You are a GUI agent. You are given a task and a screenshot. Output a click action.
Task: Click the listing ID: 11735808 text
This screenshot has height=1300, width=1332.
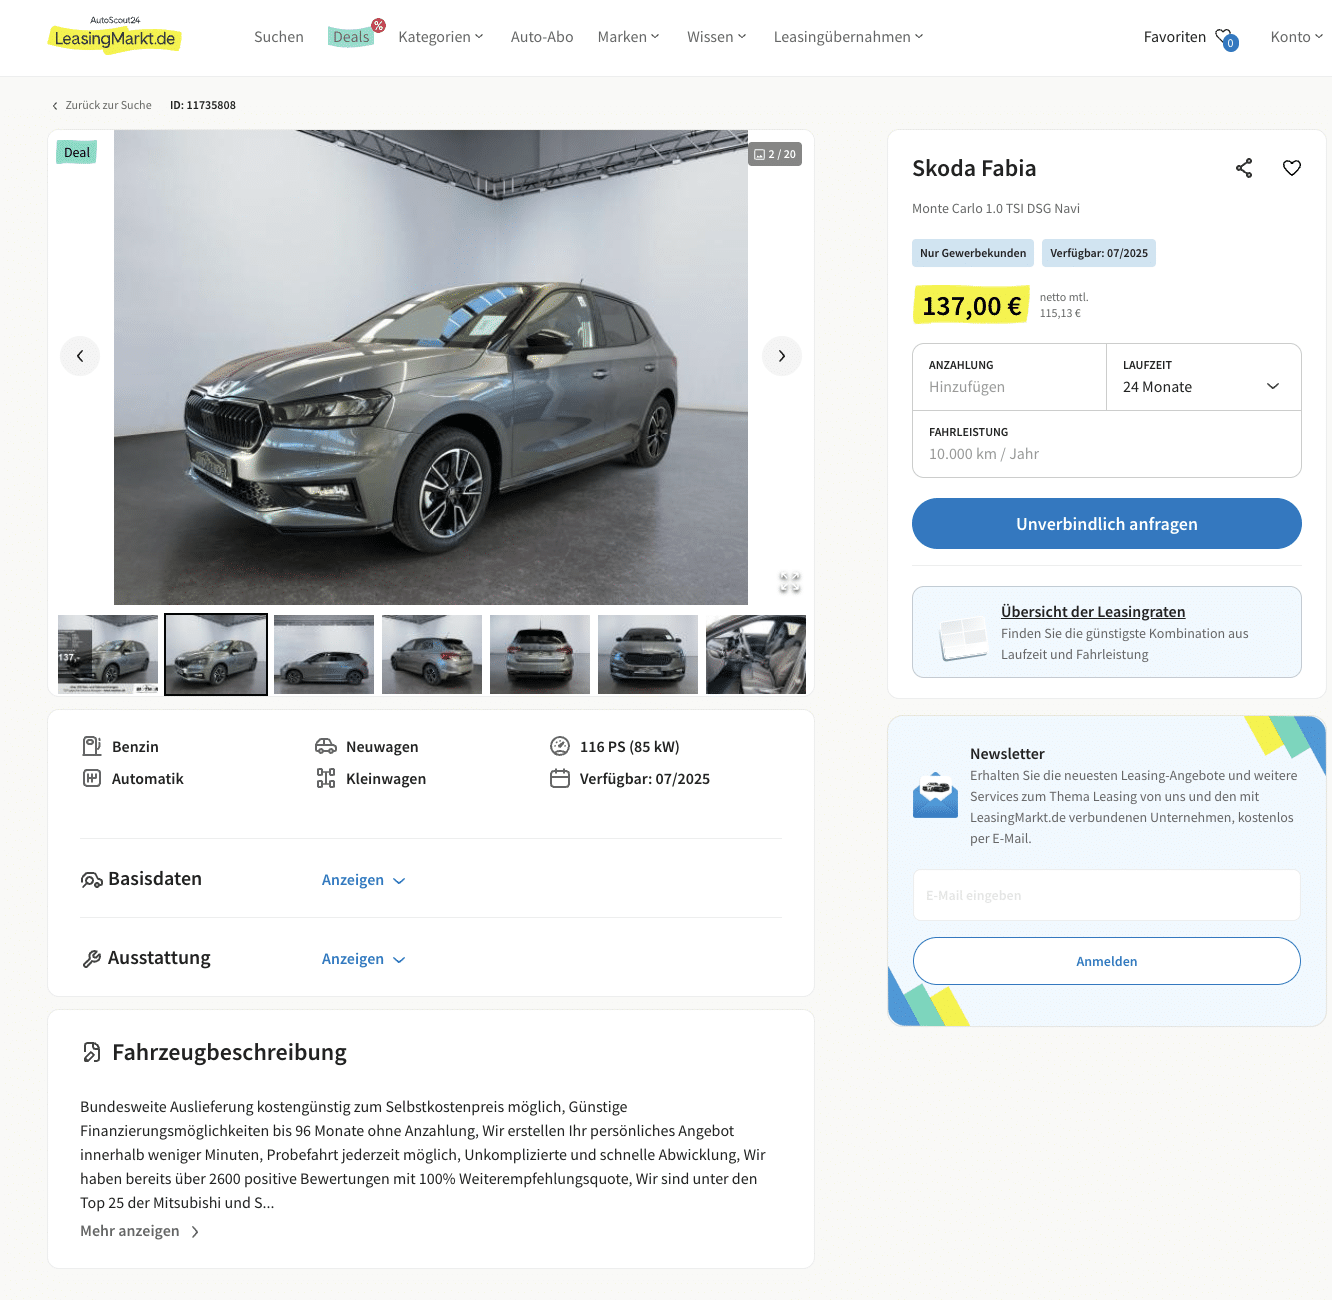coord(203,105)
